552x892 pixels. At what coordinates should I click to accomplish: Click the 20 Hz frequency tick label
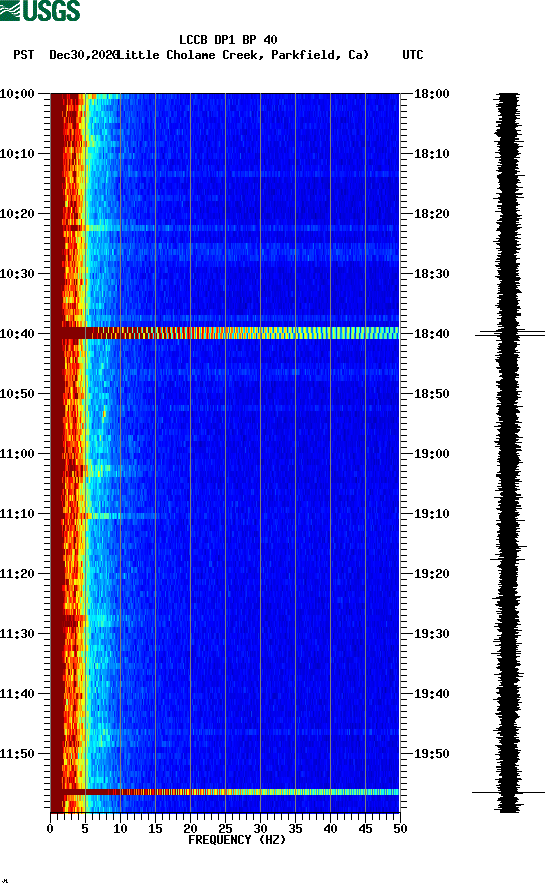point(190,829)
